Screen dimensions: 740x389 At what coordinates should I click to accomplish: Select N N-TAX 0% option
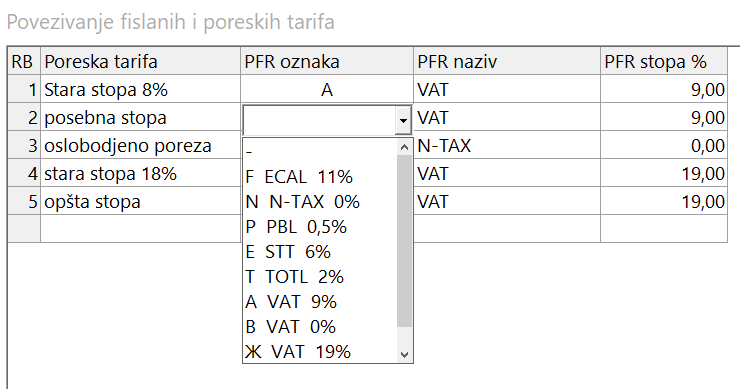(x=321, y=202)
